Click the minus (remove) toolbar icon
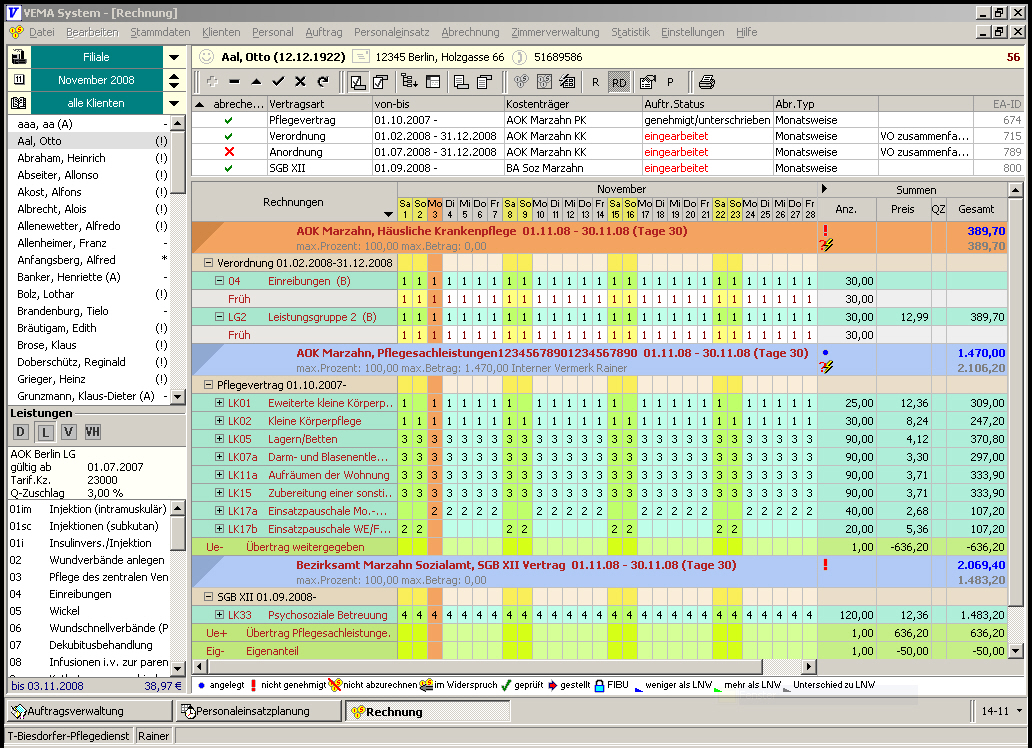Viewport: 1032px width, 748px height. pos(234,82)
